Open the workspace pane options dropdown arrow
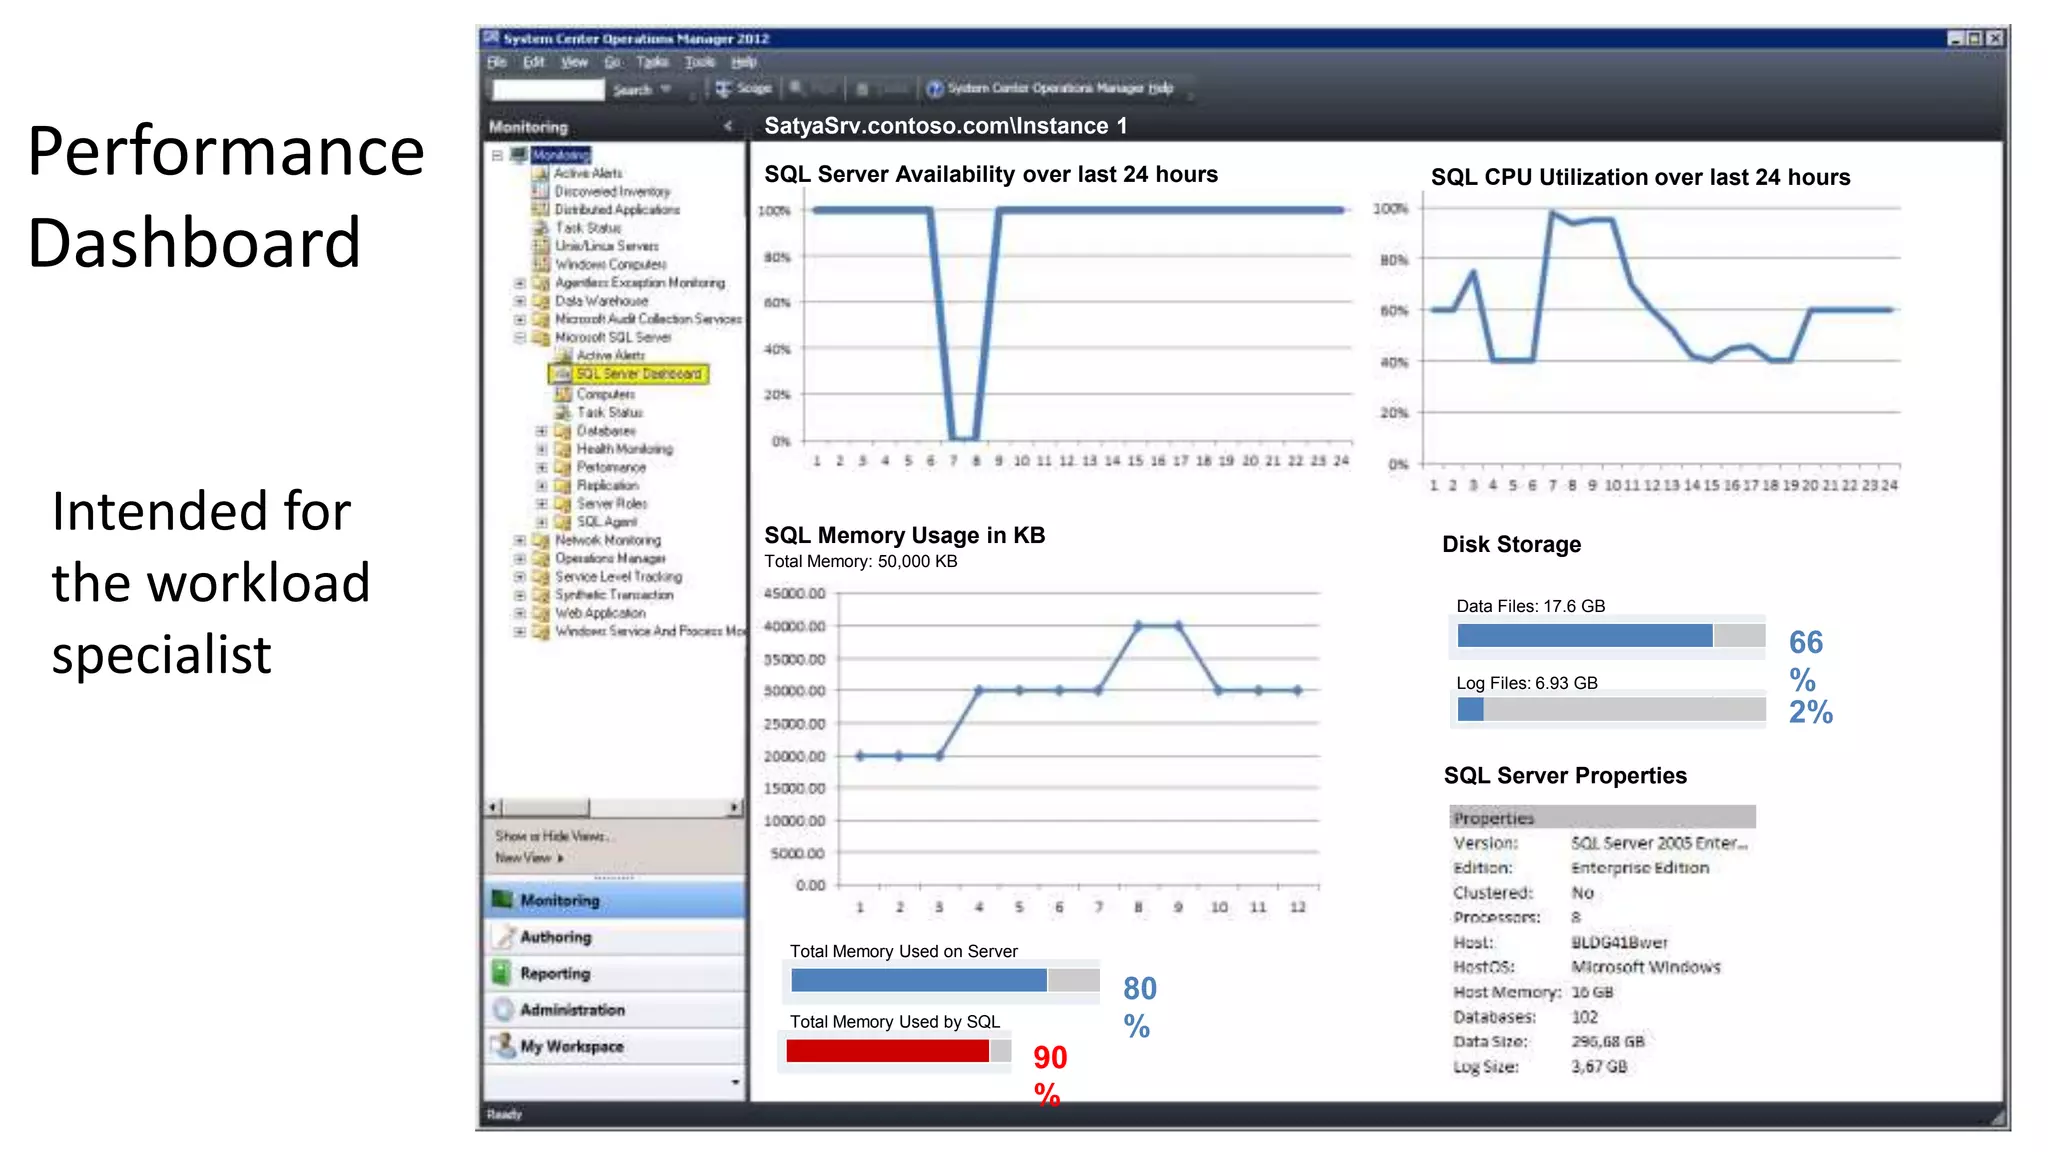The height and width of the screenshot is (1152, 2048). point(735,1082)
